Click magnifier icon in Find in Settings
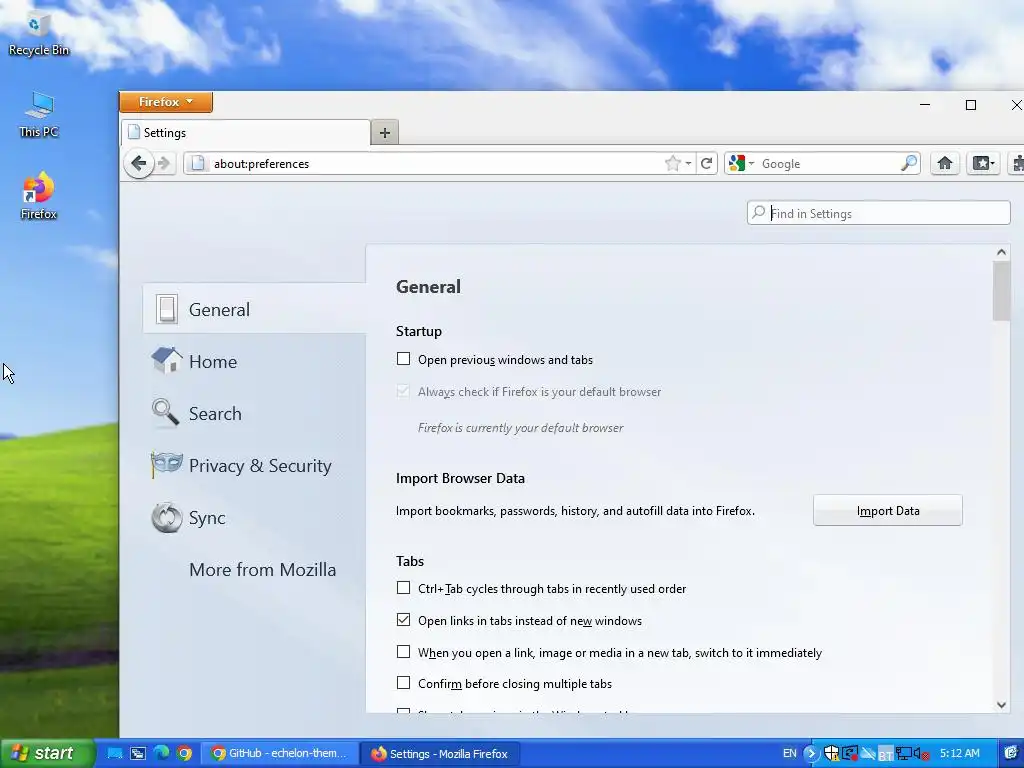Image resolution: width=1024 pixels, height=768 pixels. pos(758,212)
